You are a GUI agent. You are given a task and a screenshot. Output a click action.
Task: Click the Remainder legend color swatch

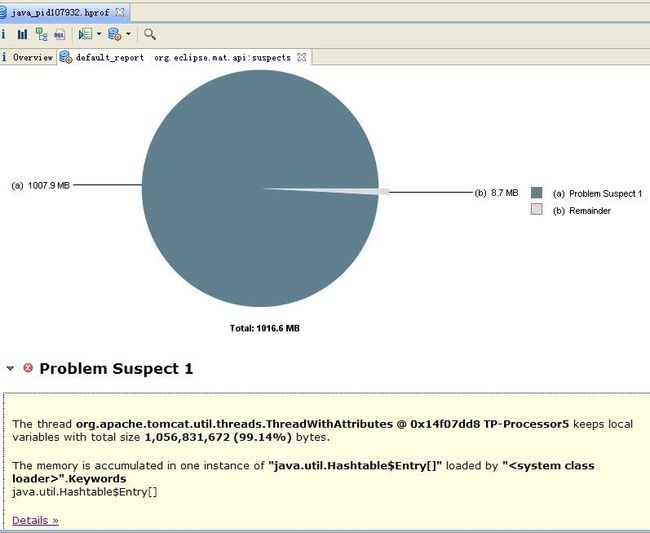pyautogui.click(x=536, y=209)
